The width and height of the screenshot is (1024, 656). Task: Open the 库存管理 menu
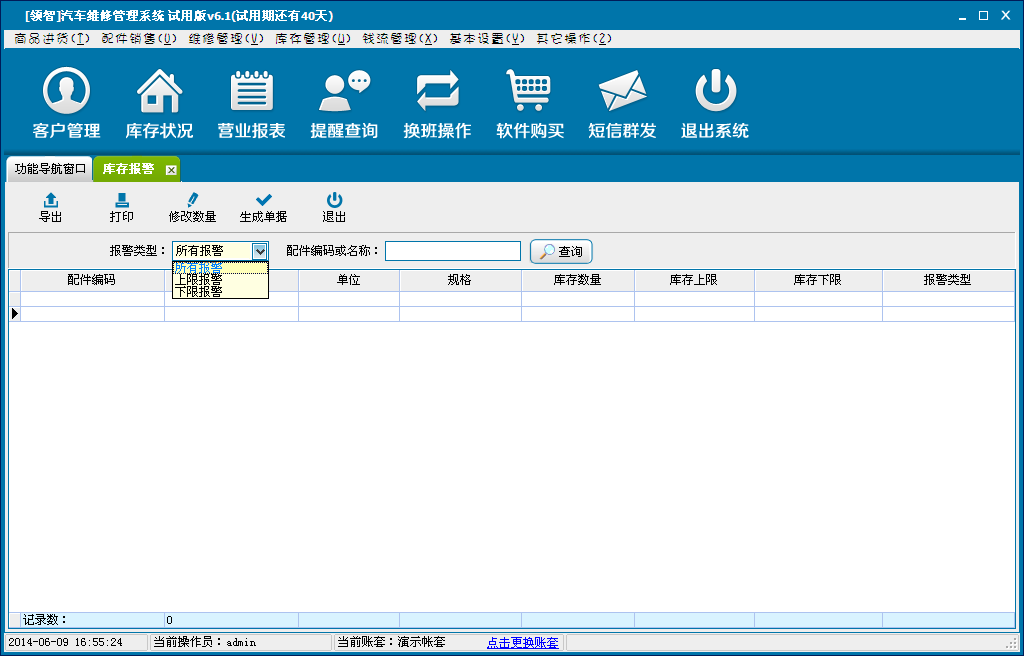pos(312,39)
